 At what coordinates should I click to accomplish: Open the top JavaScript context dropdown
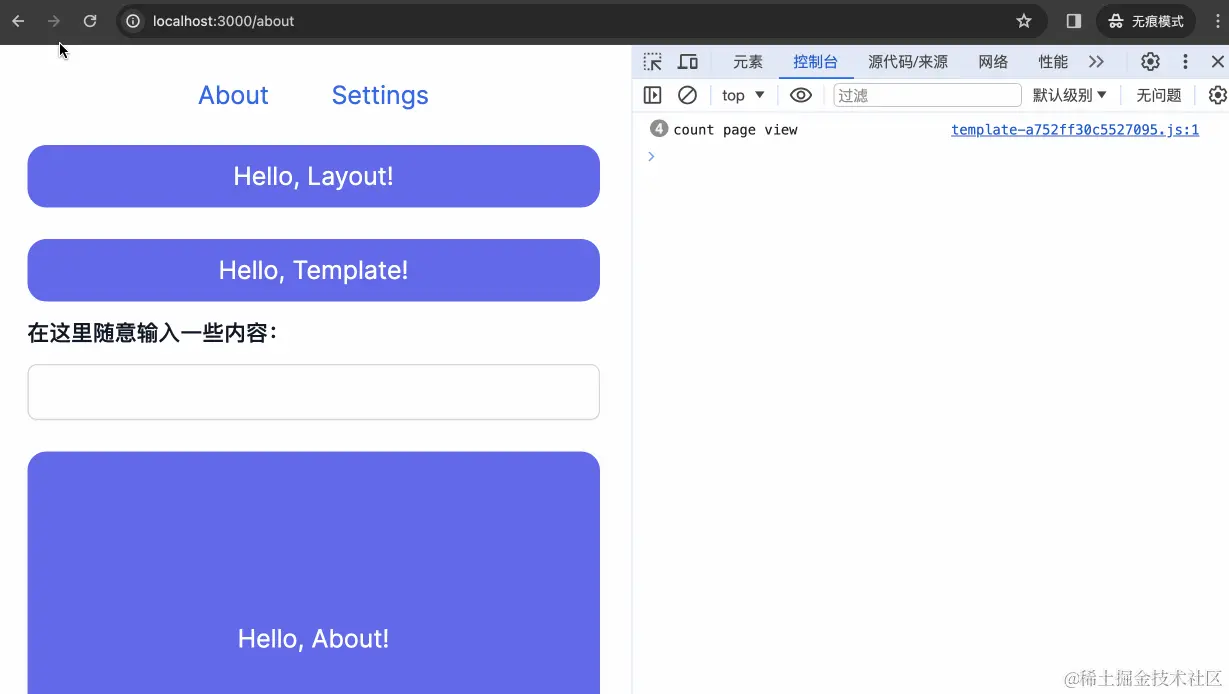pos(743,95)
